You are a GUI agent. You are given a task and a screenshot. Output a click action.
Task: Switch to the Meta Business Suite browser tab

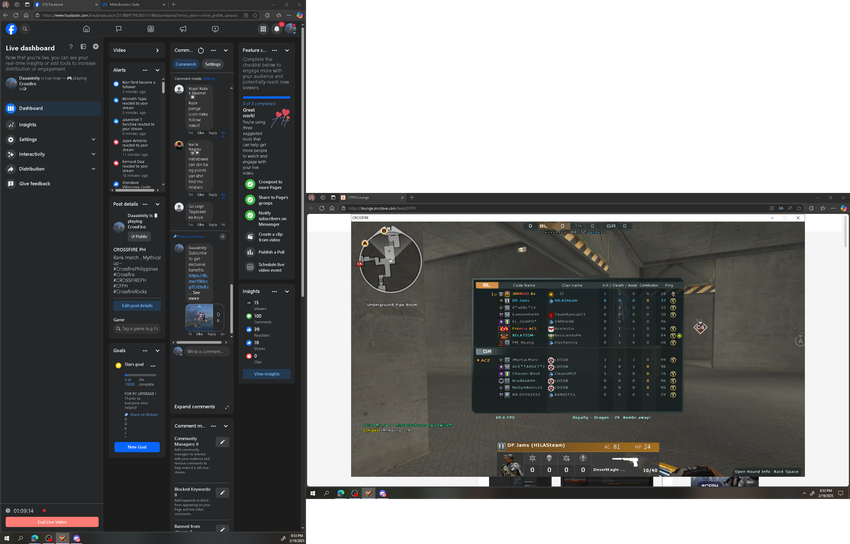pyautogui.click(x=133, y=4)
